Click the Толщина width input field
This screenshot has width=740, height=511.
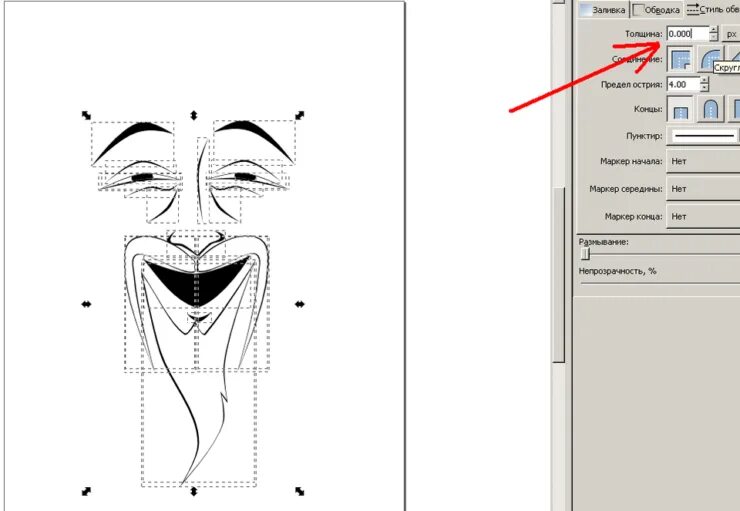(688, 34)
